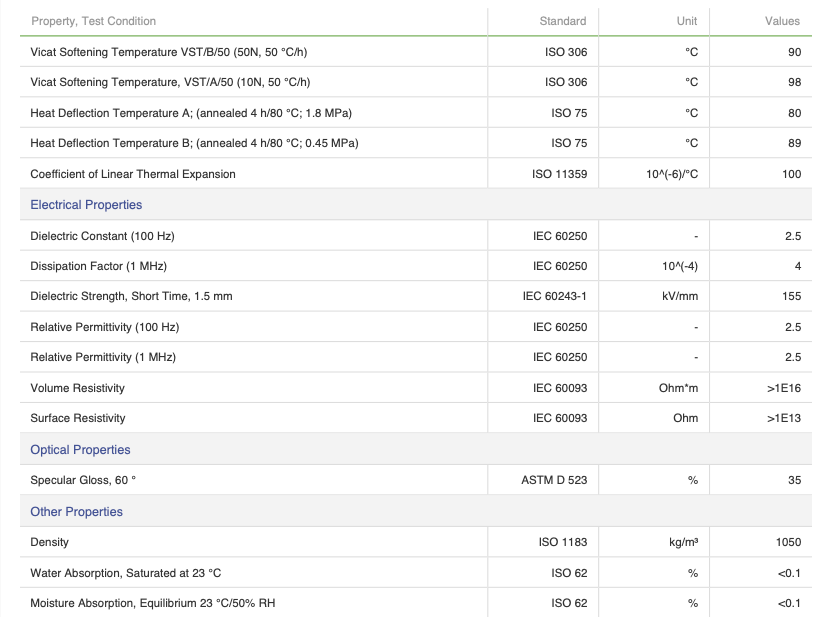This screenshot has height=617, width=831.
Task: Click Moisture Absorption, Equilibrium row label
Action: 153,603
